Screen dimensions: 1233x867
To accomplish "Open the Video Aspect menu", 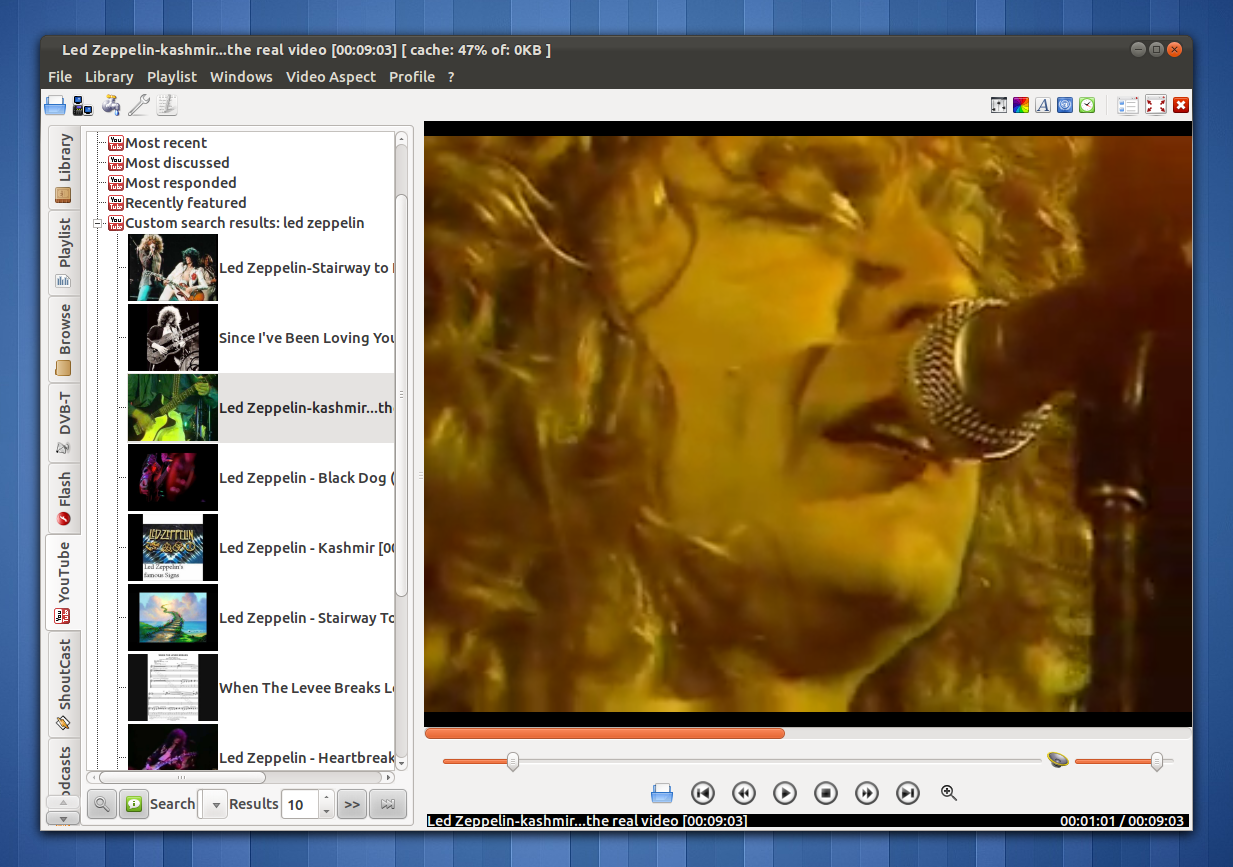I will point(331,77).
